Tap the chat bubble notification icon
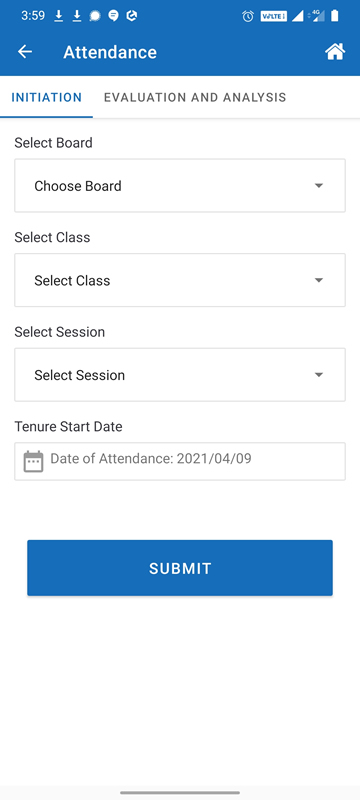 114,16
